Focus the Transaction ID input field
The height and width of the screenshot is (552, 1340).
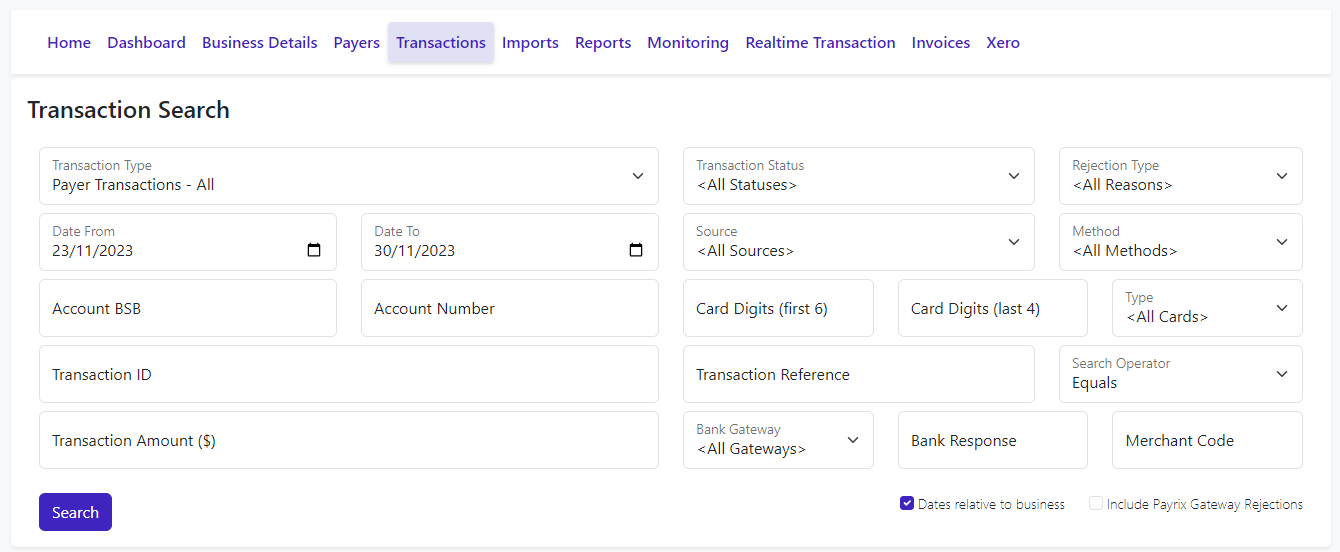pyautogui.click(x=348, y=374)
